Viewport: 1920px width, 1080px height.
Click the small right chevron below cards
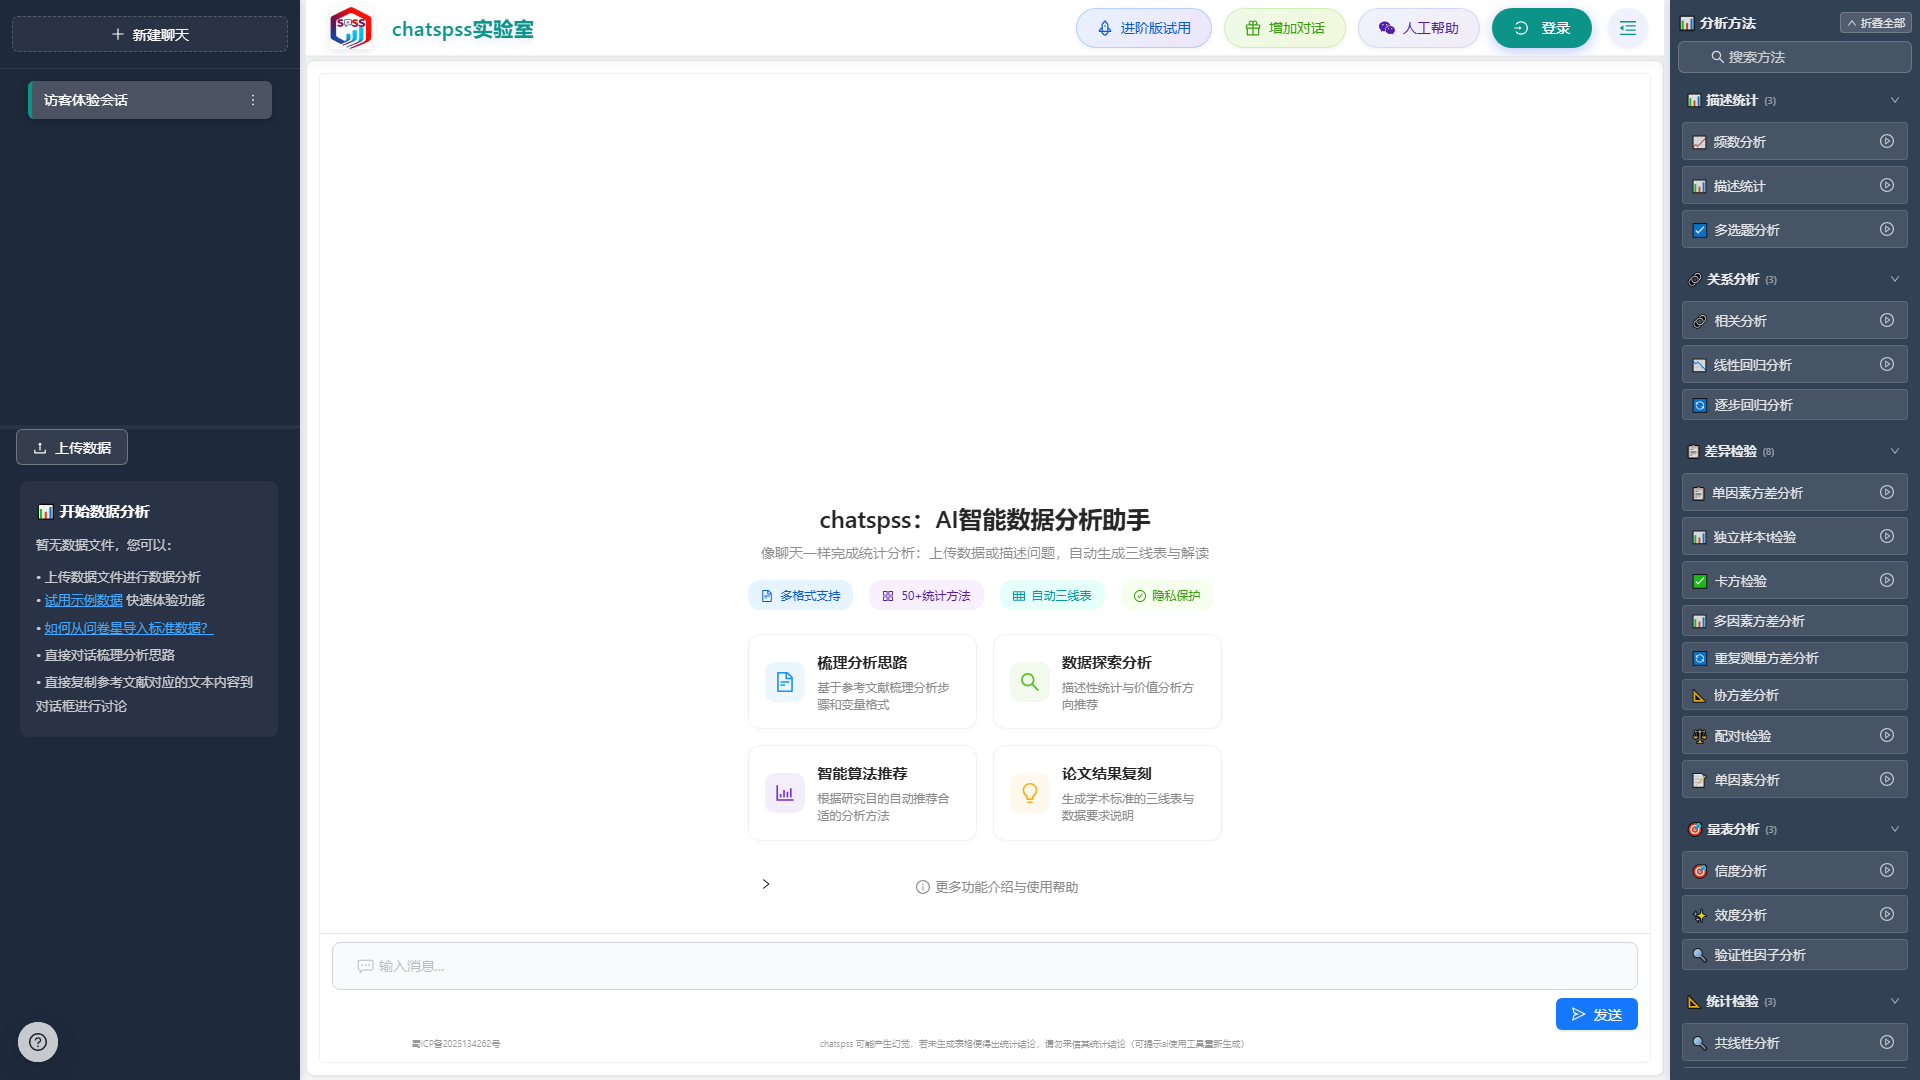coord(766,884)
